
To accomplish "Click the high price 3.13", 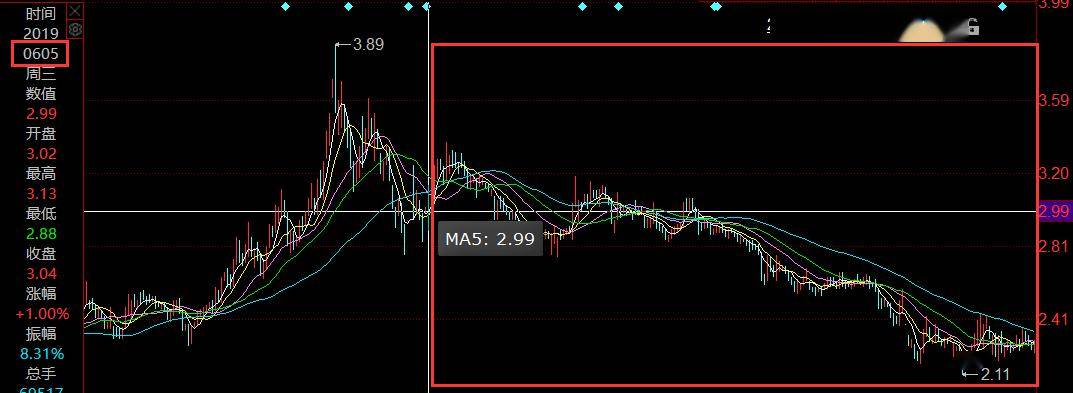I will point(40,194).
